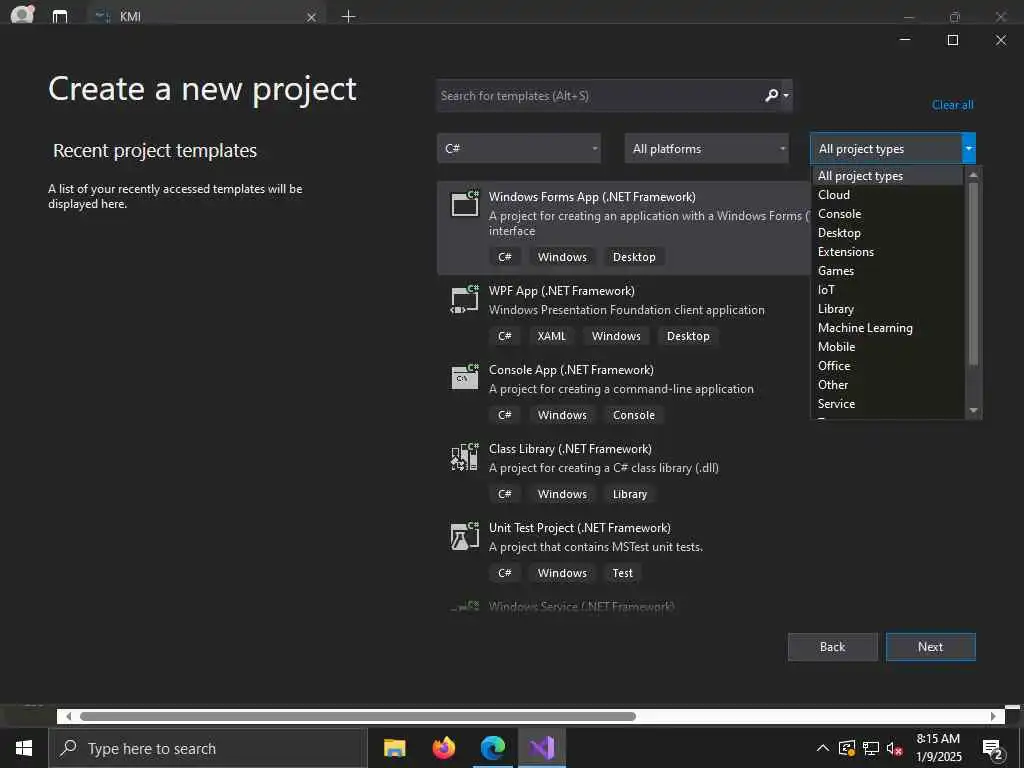Click the Clear all link
The image size is (1024, 768).
point(953,104)
